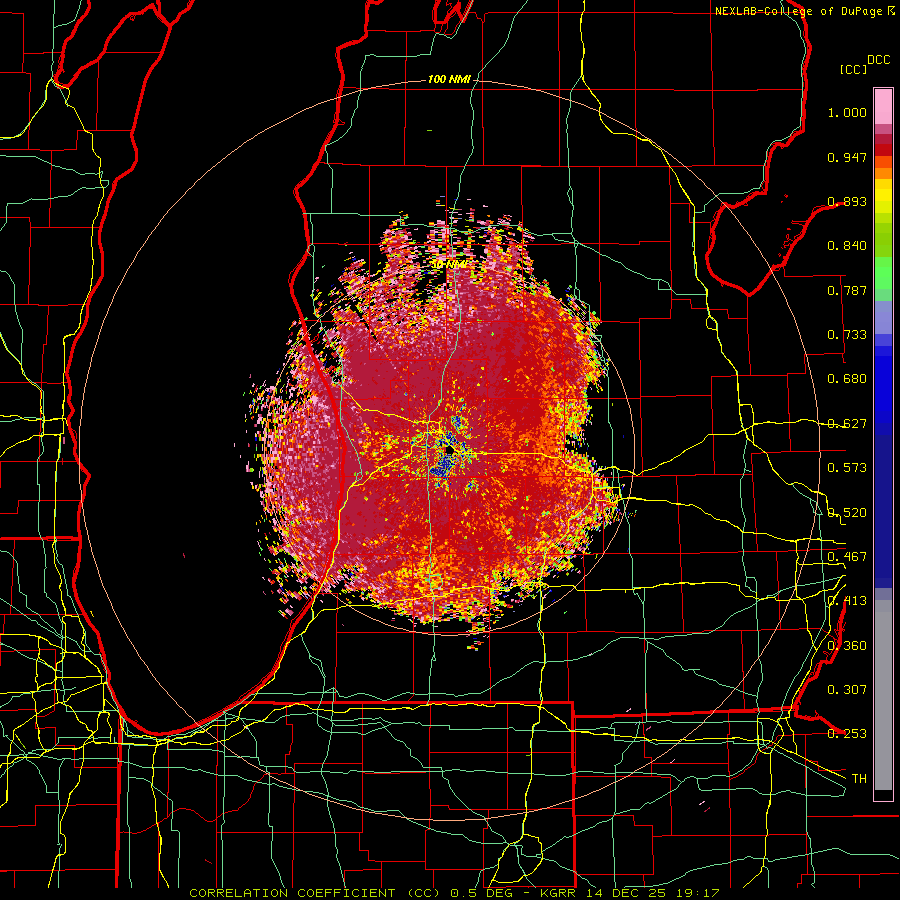The height and width of the screenshot is (900, 900).
Task: Click the 0.680 legend value
Action: (847, 379)
